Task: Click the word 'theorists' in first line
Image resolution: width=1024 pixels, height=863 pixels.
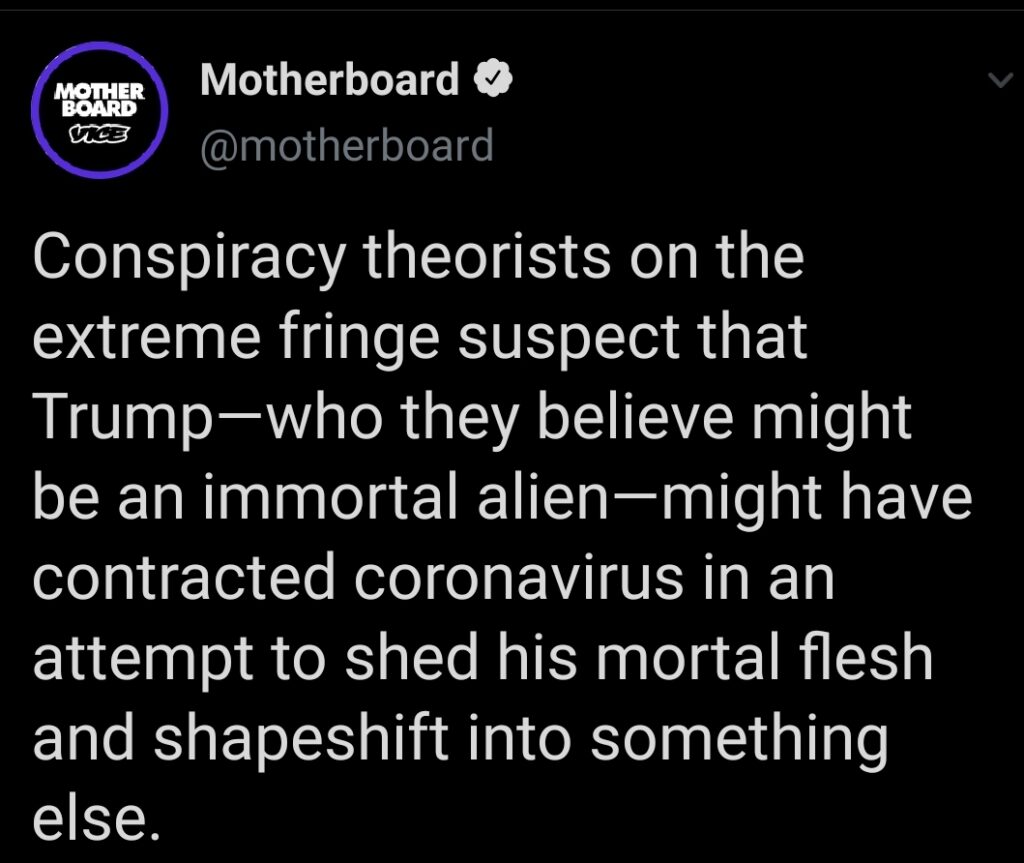Action: (487, 256)
